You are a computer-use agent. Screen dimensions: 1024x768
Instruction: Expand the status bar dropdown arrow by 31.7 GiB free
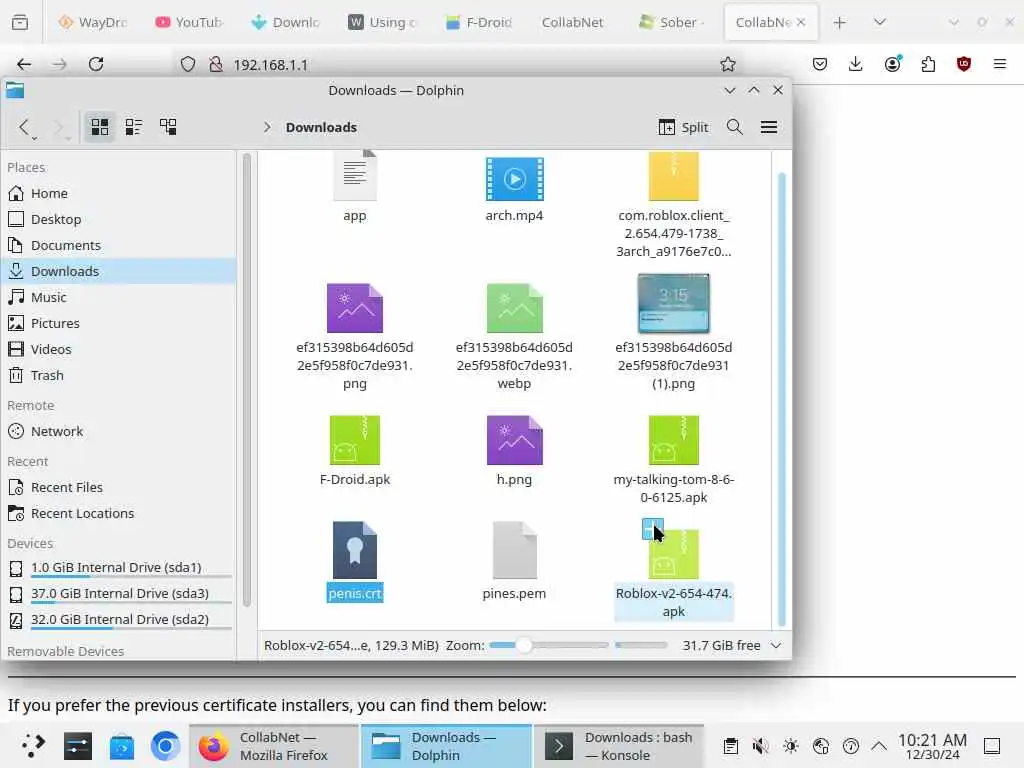coord(776,645)
